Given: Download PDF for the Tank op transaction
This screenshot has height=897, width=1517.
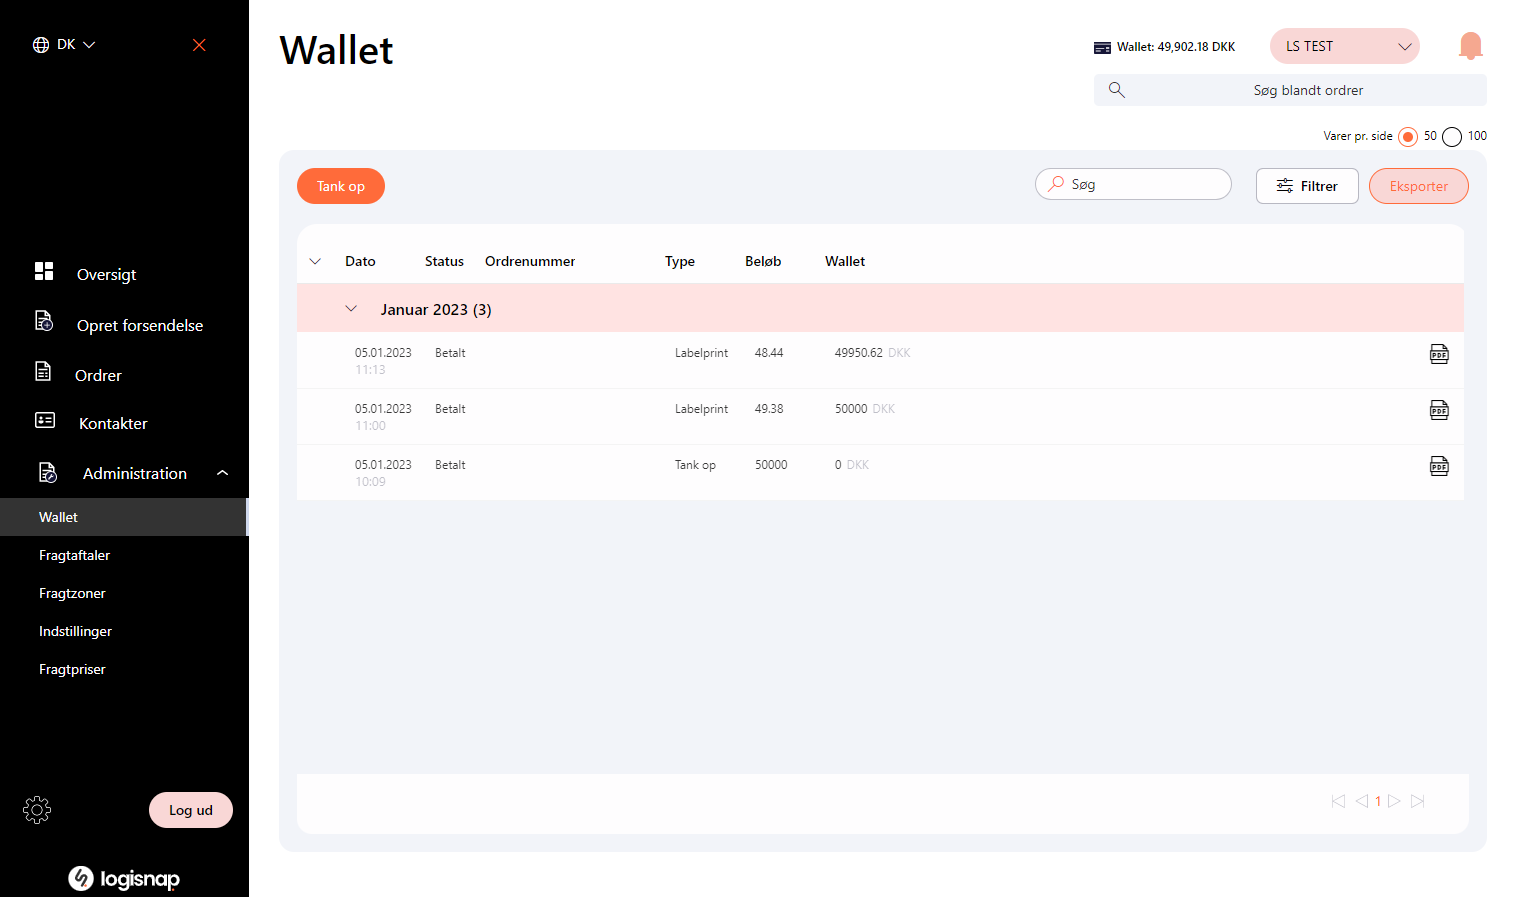Looking at the screenshot, I should tap(1439, 465).
